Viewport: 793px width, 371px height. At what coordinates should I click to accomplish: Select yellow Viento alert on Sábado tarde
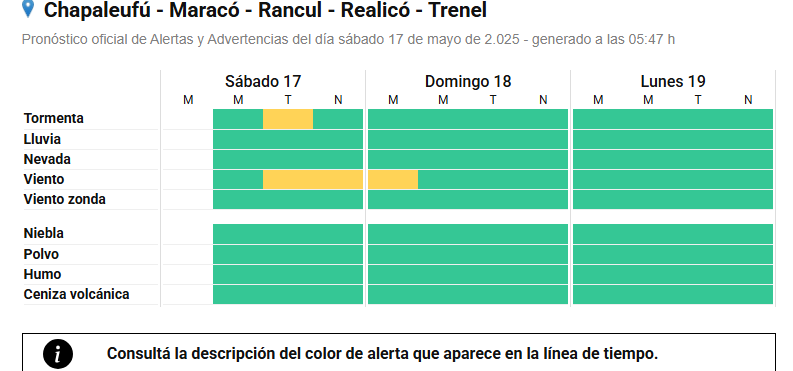[x=313, y=179]
